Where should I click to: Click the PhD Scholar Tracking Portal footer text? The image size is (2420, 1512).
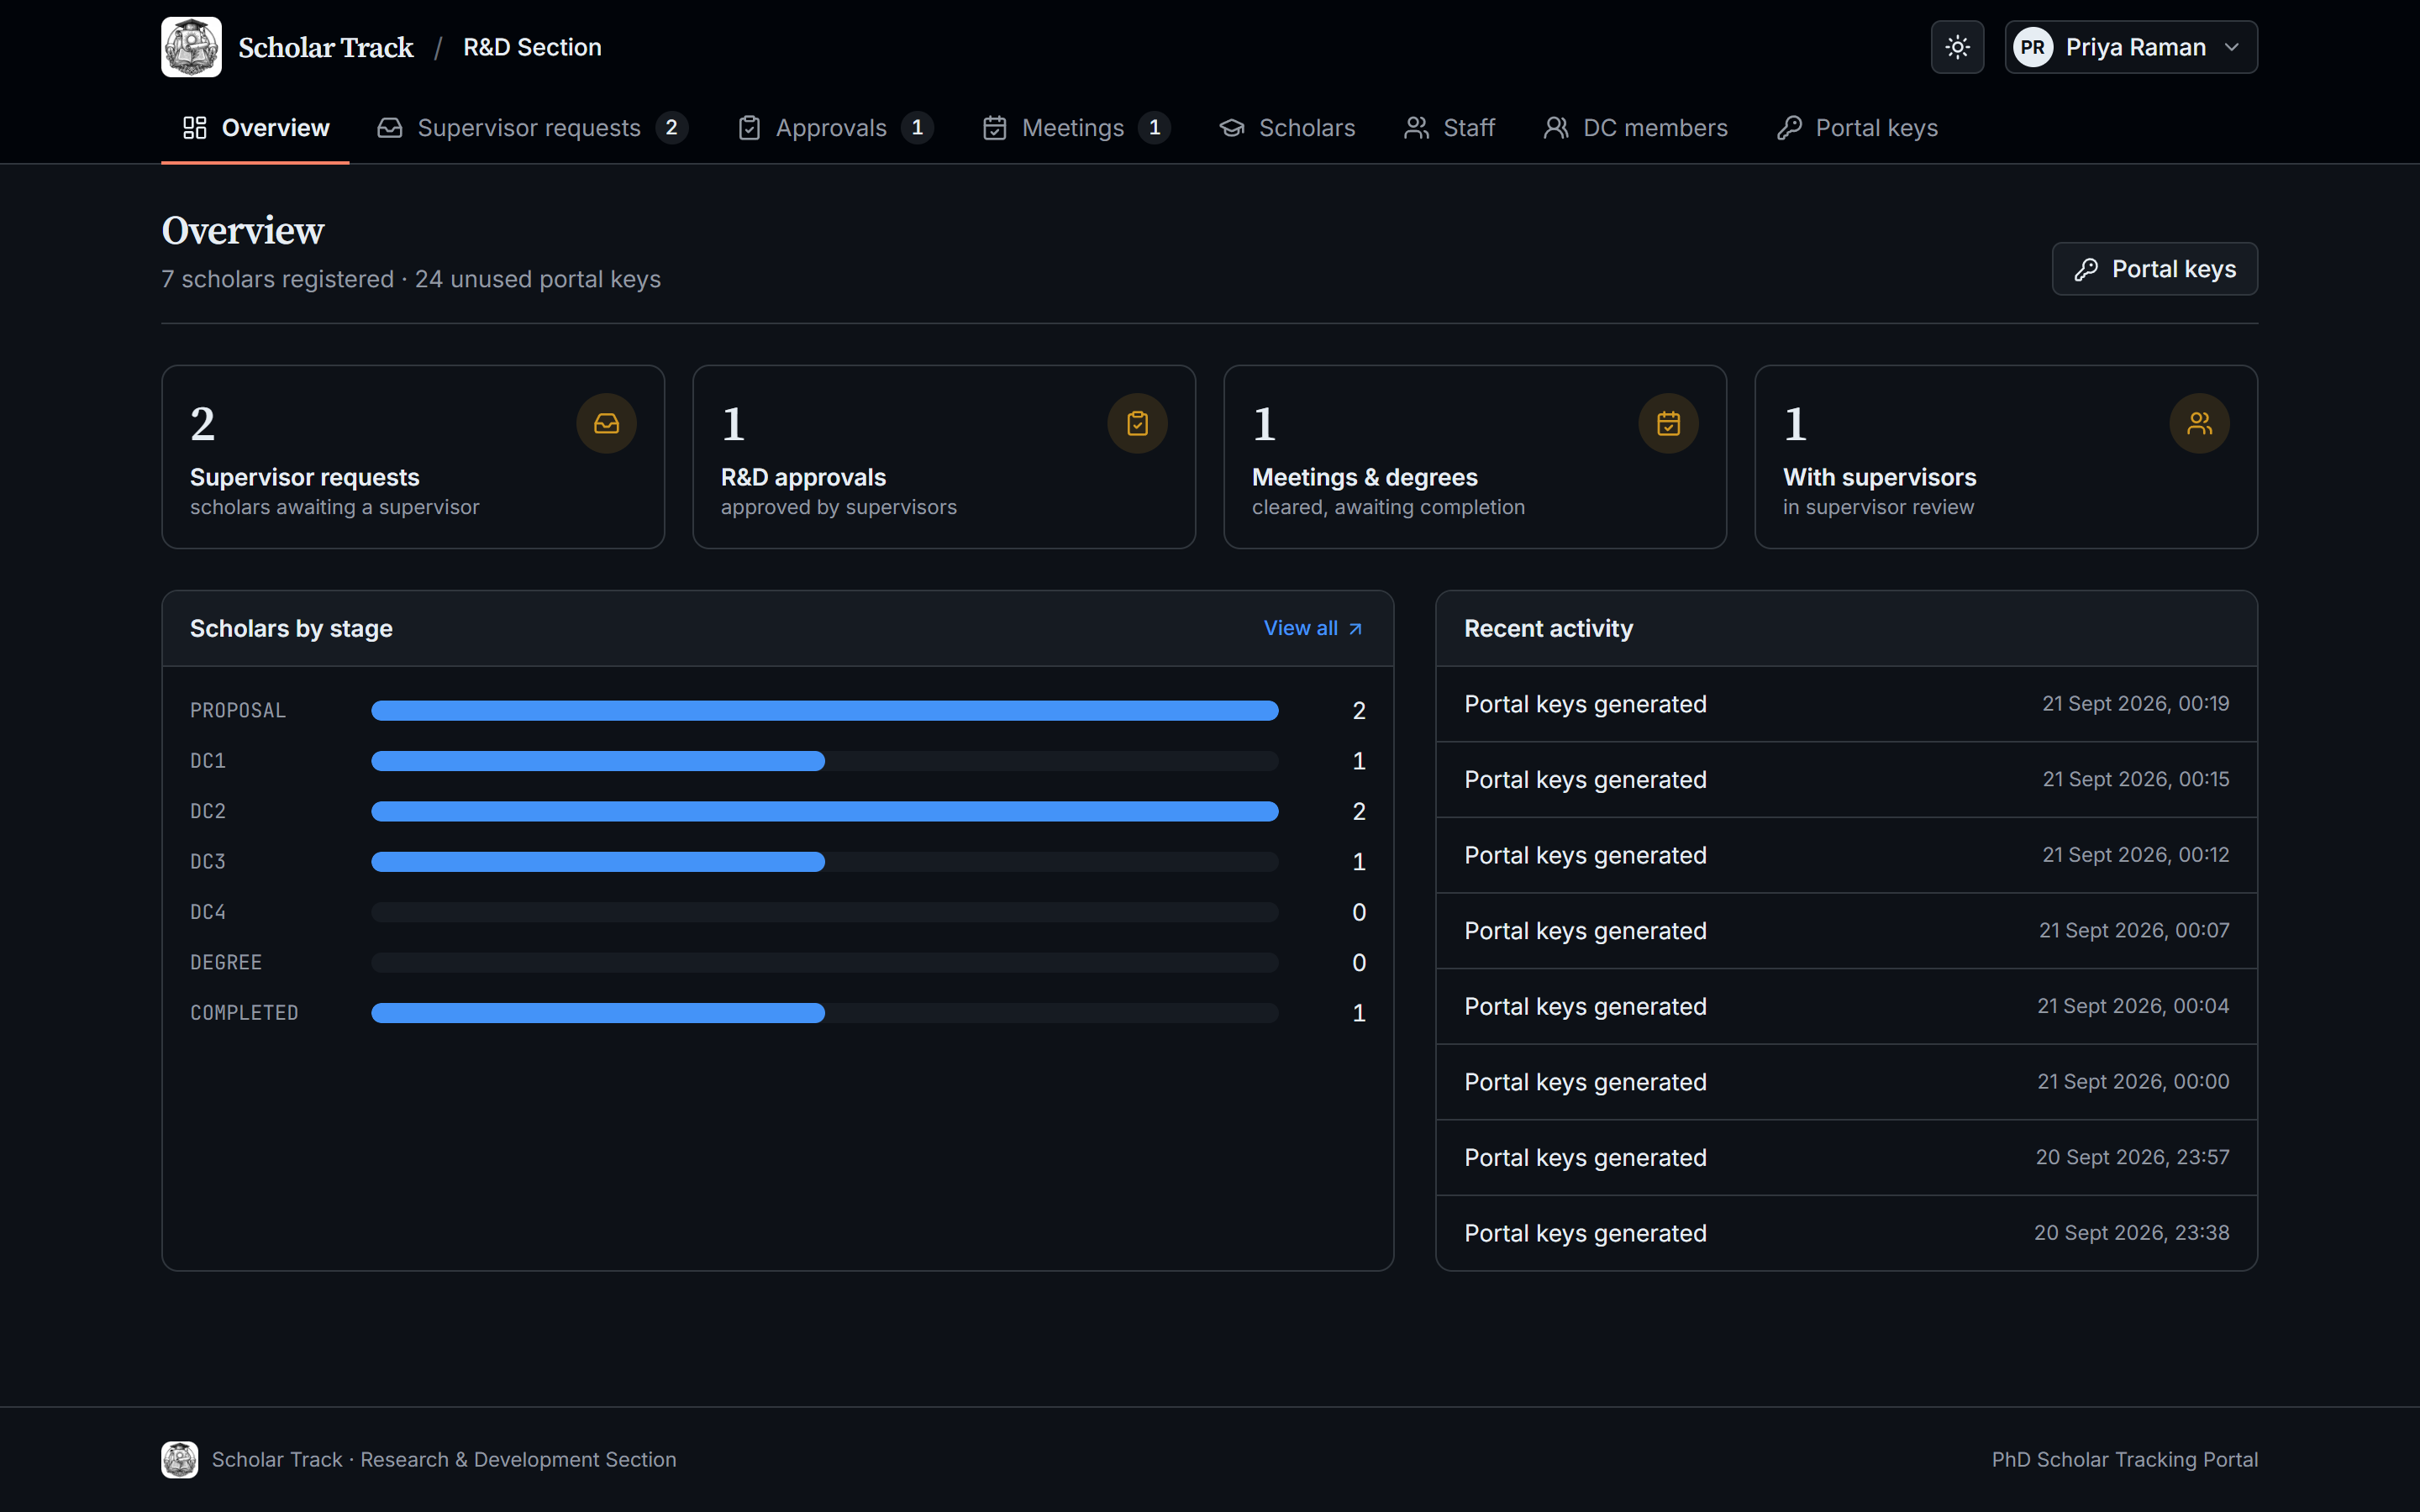[2124, 1459]
